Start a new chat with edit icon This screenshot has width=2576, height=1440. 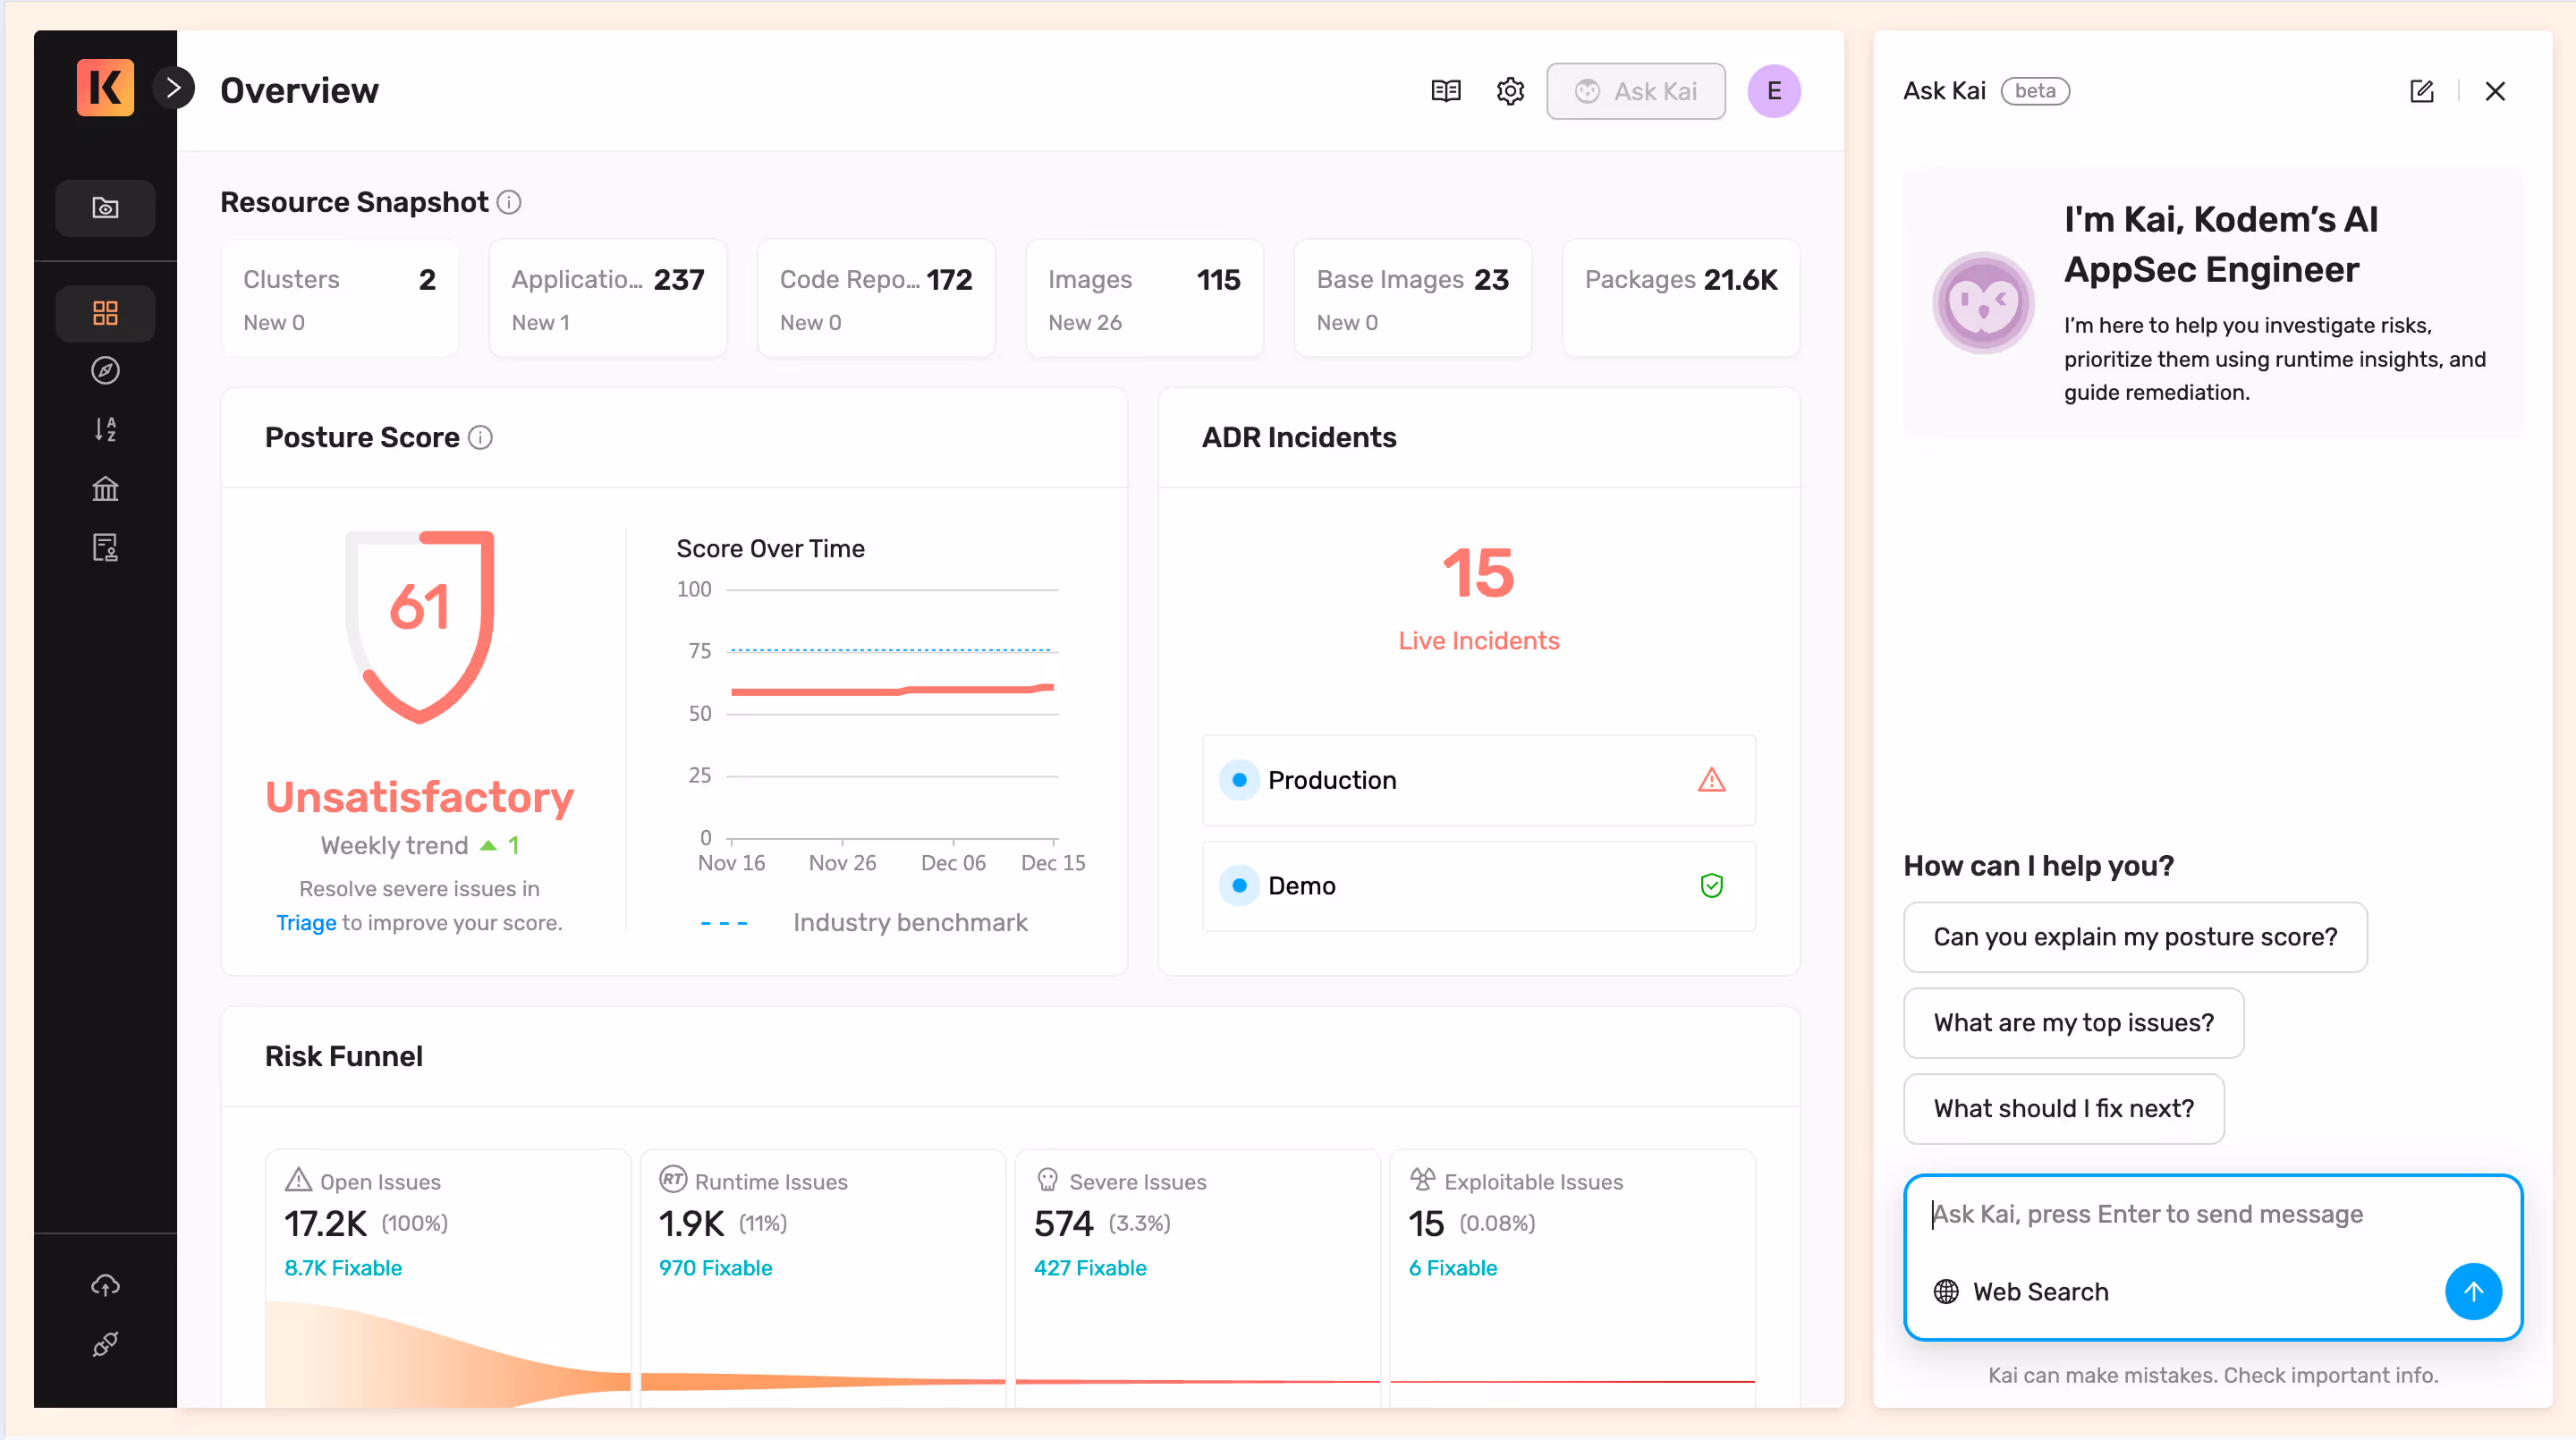(x=2421, y=91)
